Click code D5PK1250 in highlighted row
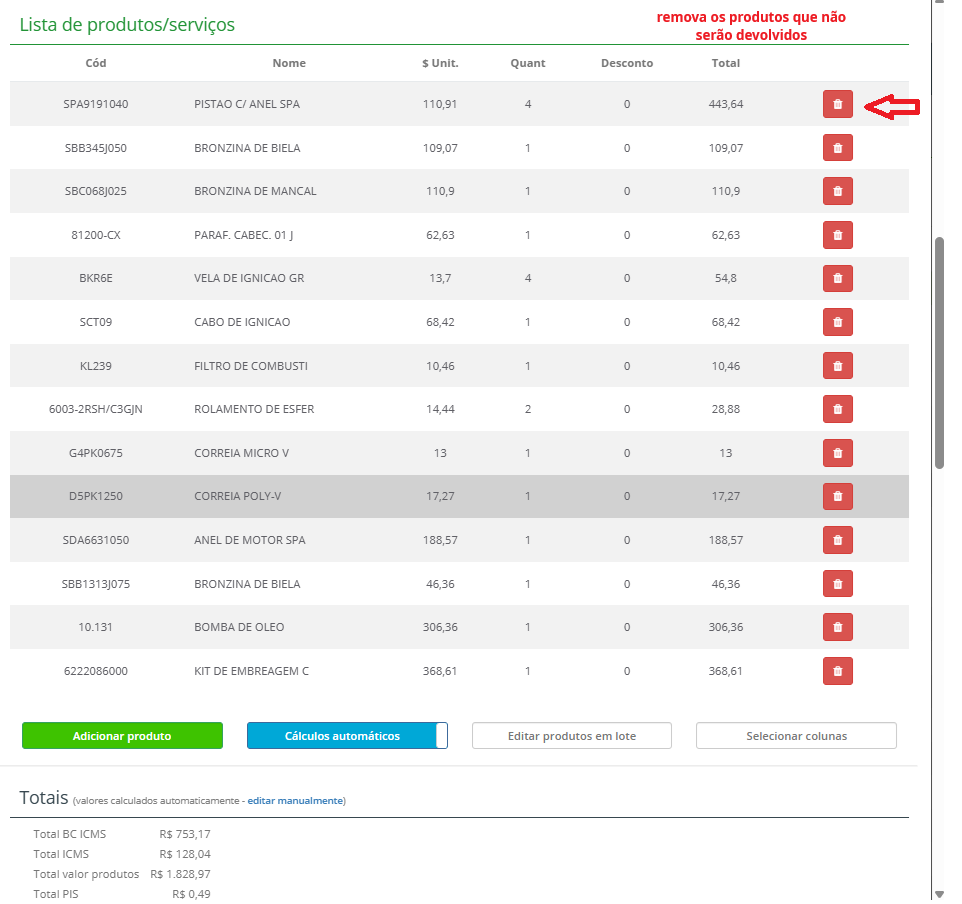 coord(96,496)
